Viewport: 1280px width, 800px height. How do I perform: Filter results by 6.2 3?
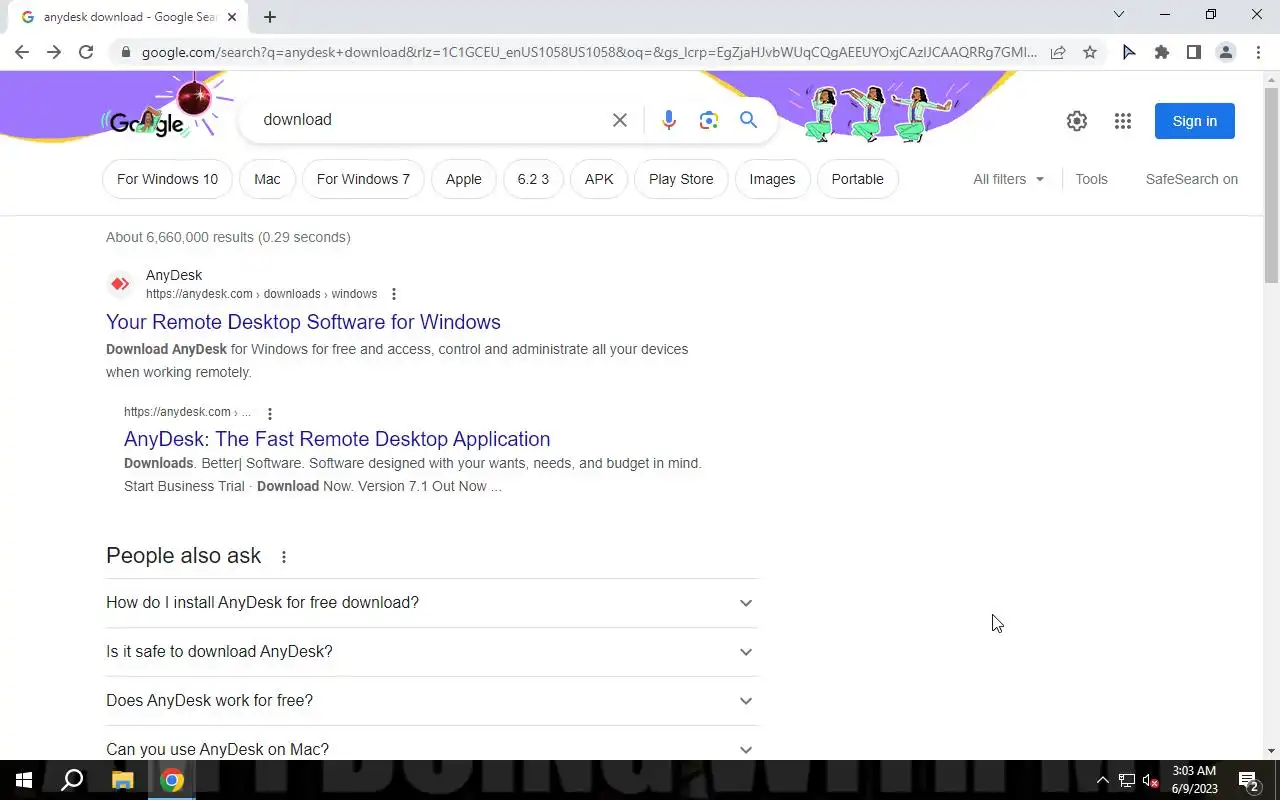(533, 179)
